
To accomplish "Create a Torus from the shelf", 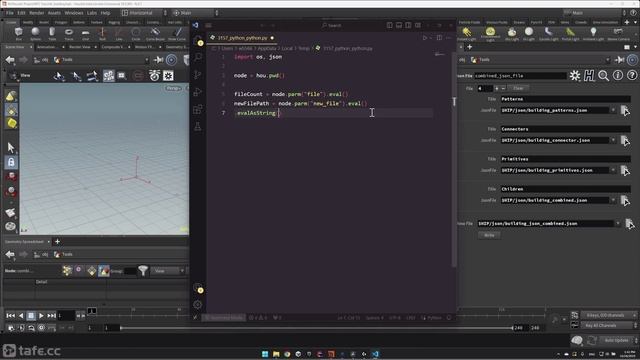I will click(69, 33).
